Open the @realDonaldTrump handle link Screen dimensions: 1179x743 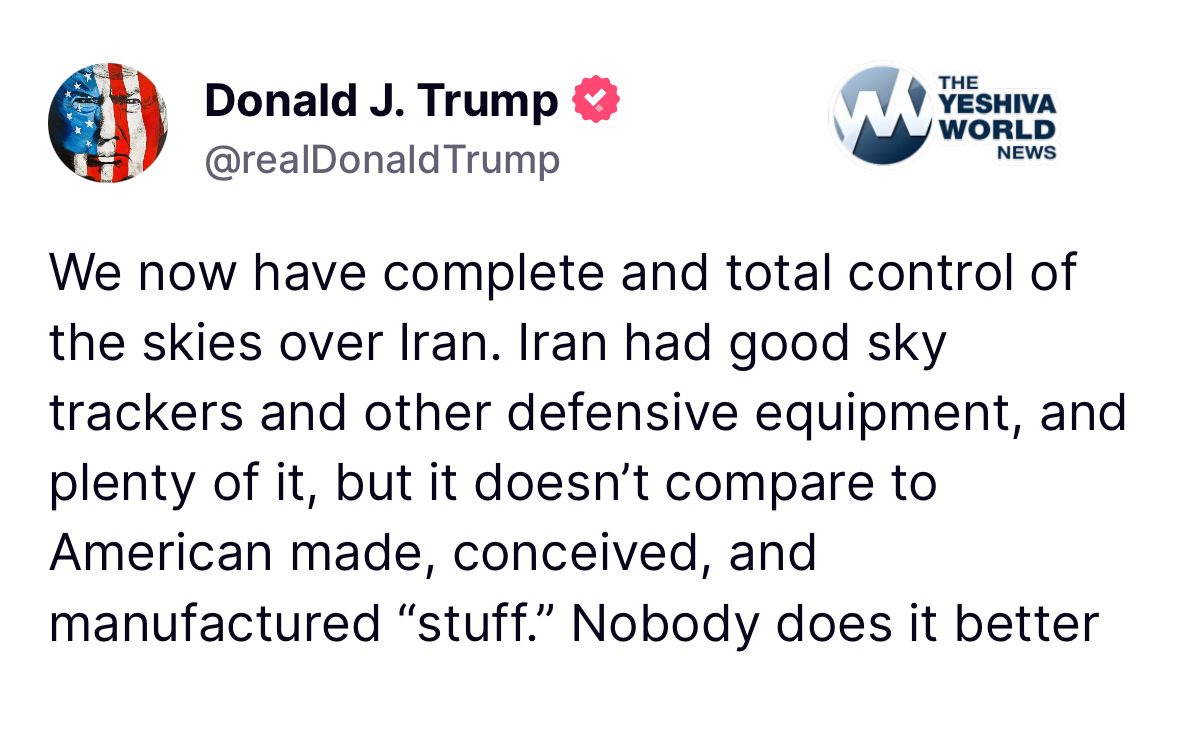click(381, 160)
